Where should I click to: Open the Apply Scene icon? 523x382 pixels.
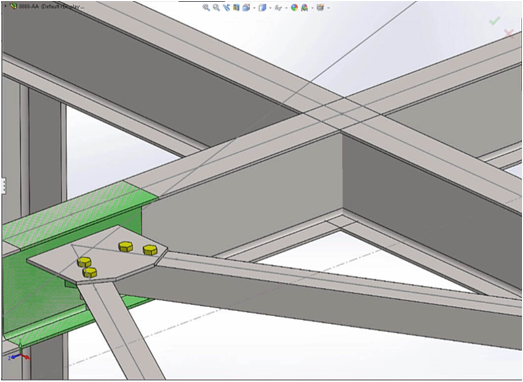304,7
